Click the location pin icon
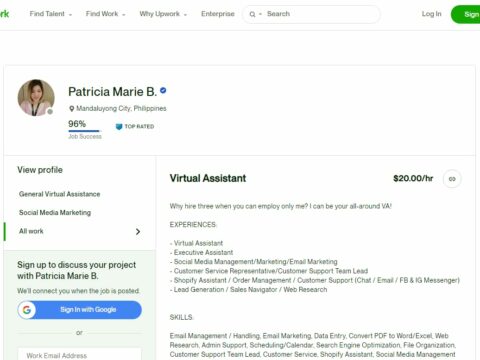The height and width of the screenshot is (360, 480). tap(71, 109)
